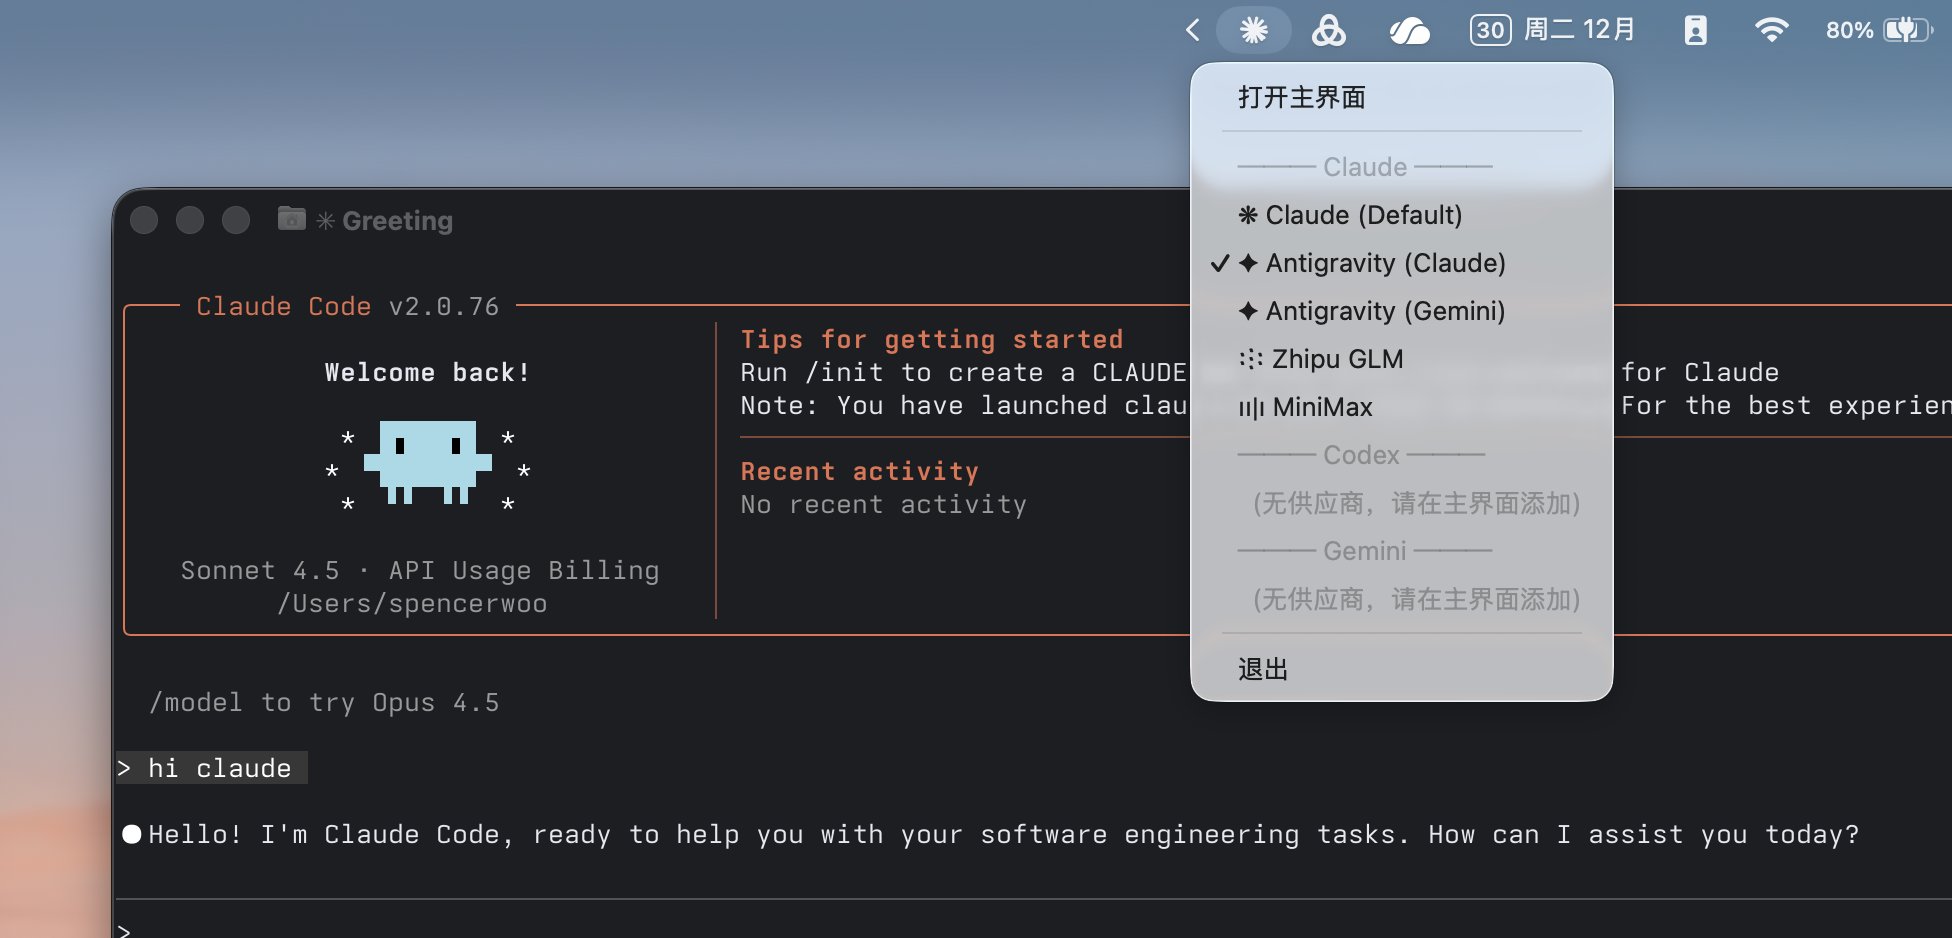
Task: Click the pixel-art Claude mascot
Action: tap(428, 462)
